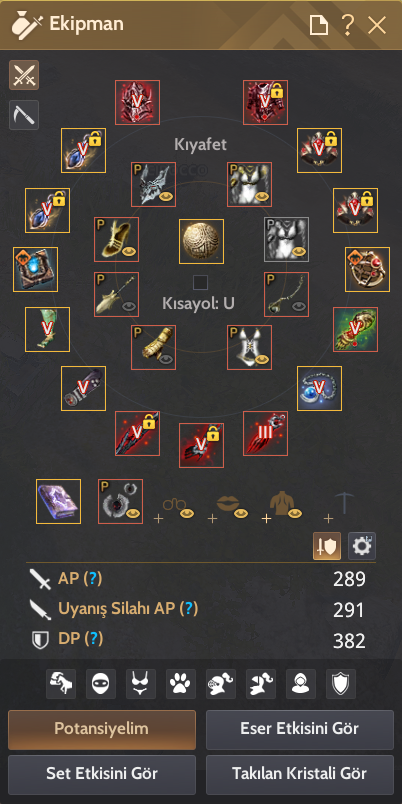Click Eser Etkisini Gör button

click(299, 729)
